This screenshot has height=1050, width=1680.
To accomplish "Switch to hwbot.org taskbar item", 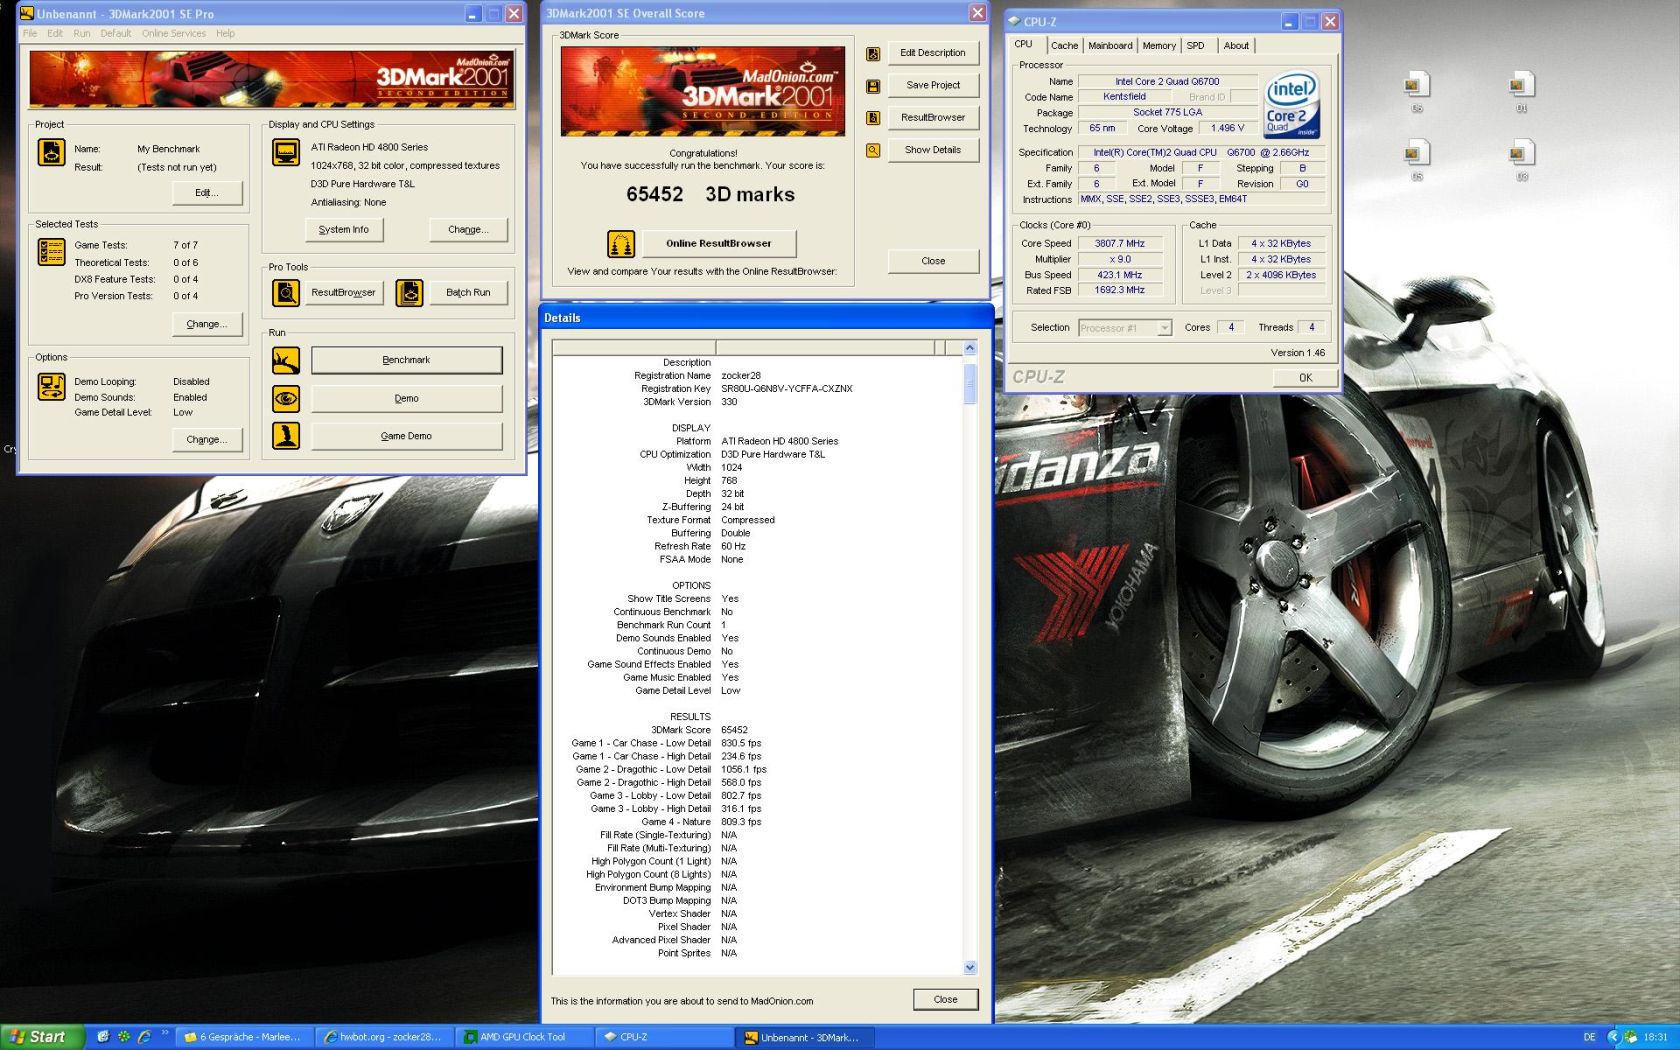I will click(386, 1037).
